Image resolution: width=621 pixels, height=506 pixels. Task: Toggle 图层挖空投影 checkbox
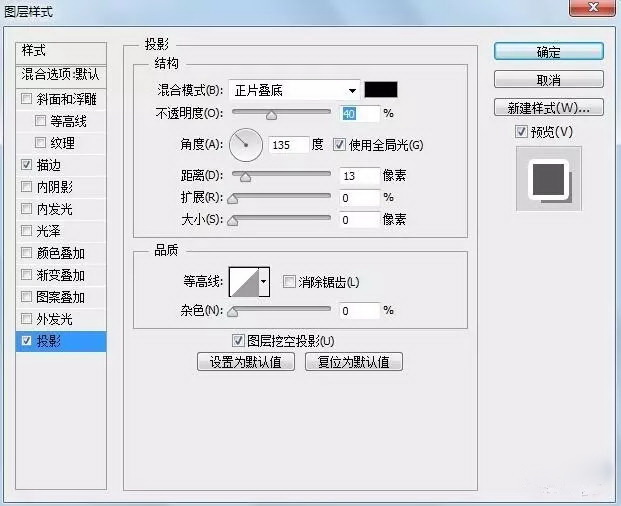pos(238,340)
